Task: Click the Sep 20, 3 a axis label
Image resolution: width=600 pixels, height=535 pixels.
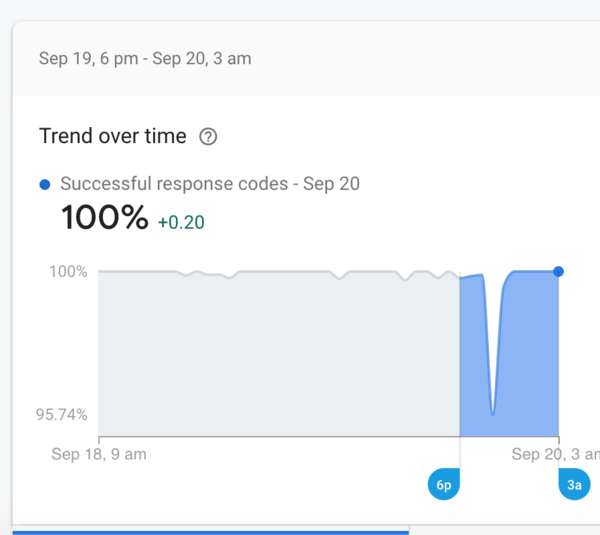Action: pyautogui.click(x=555, y=455)
